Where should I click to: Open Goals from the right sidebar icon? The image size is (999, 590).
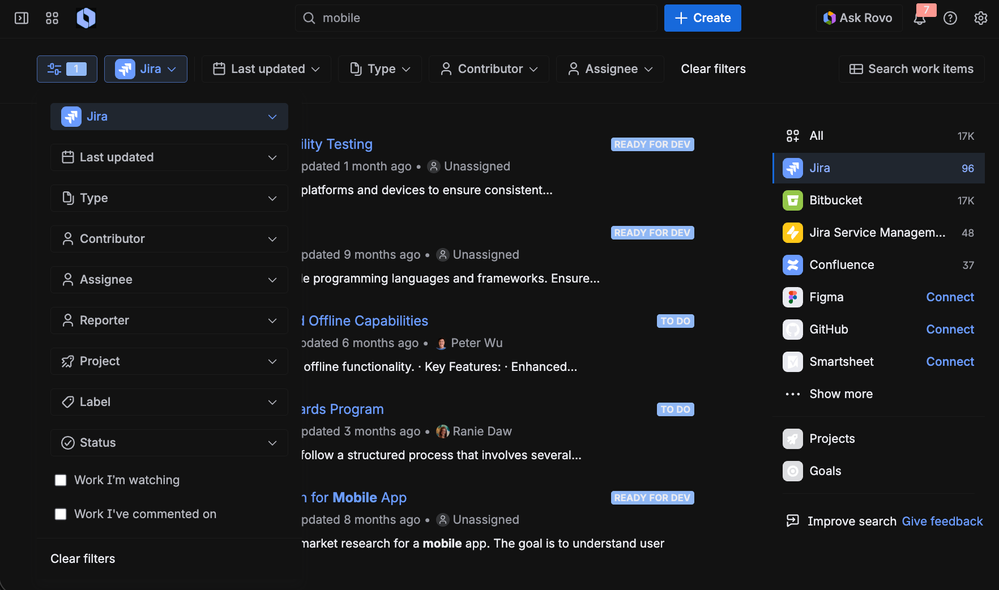coord(794,470)
